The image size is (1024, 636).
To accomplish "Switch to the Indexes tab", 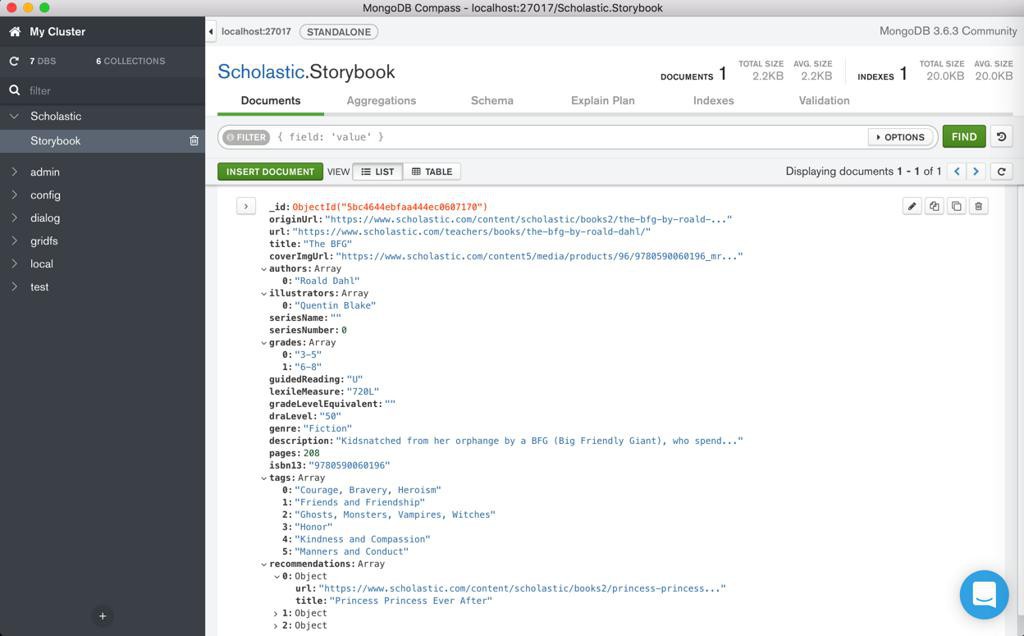I will click(x=713, y=101).
